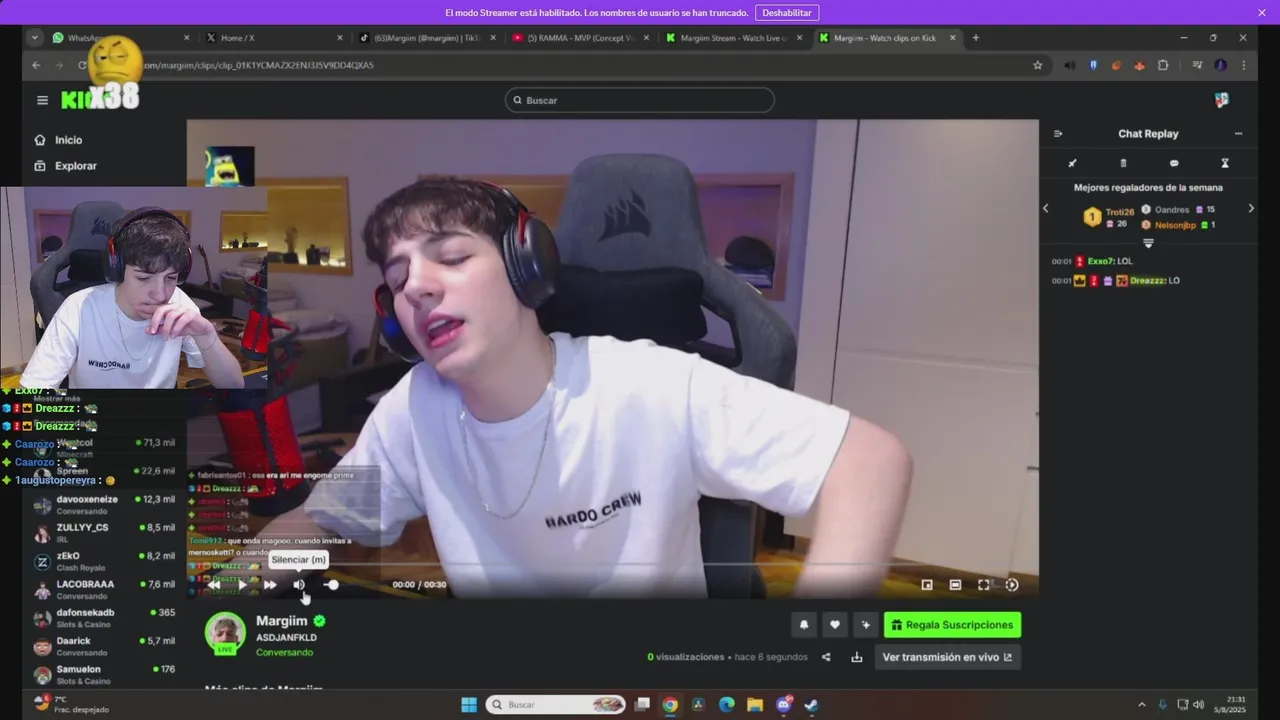Open the profile avatar menu on Kick
The image size is (1280, 720).
[1221, 100]
